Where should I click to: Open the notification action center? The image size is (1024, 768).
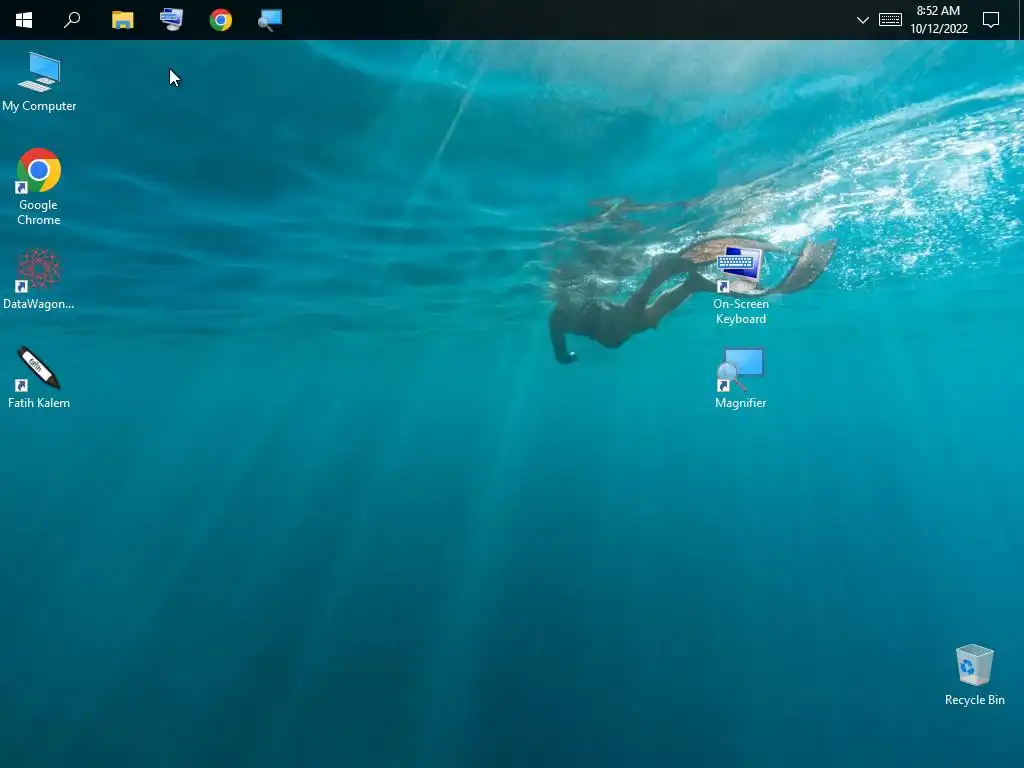click(x=991, y=20)
